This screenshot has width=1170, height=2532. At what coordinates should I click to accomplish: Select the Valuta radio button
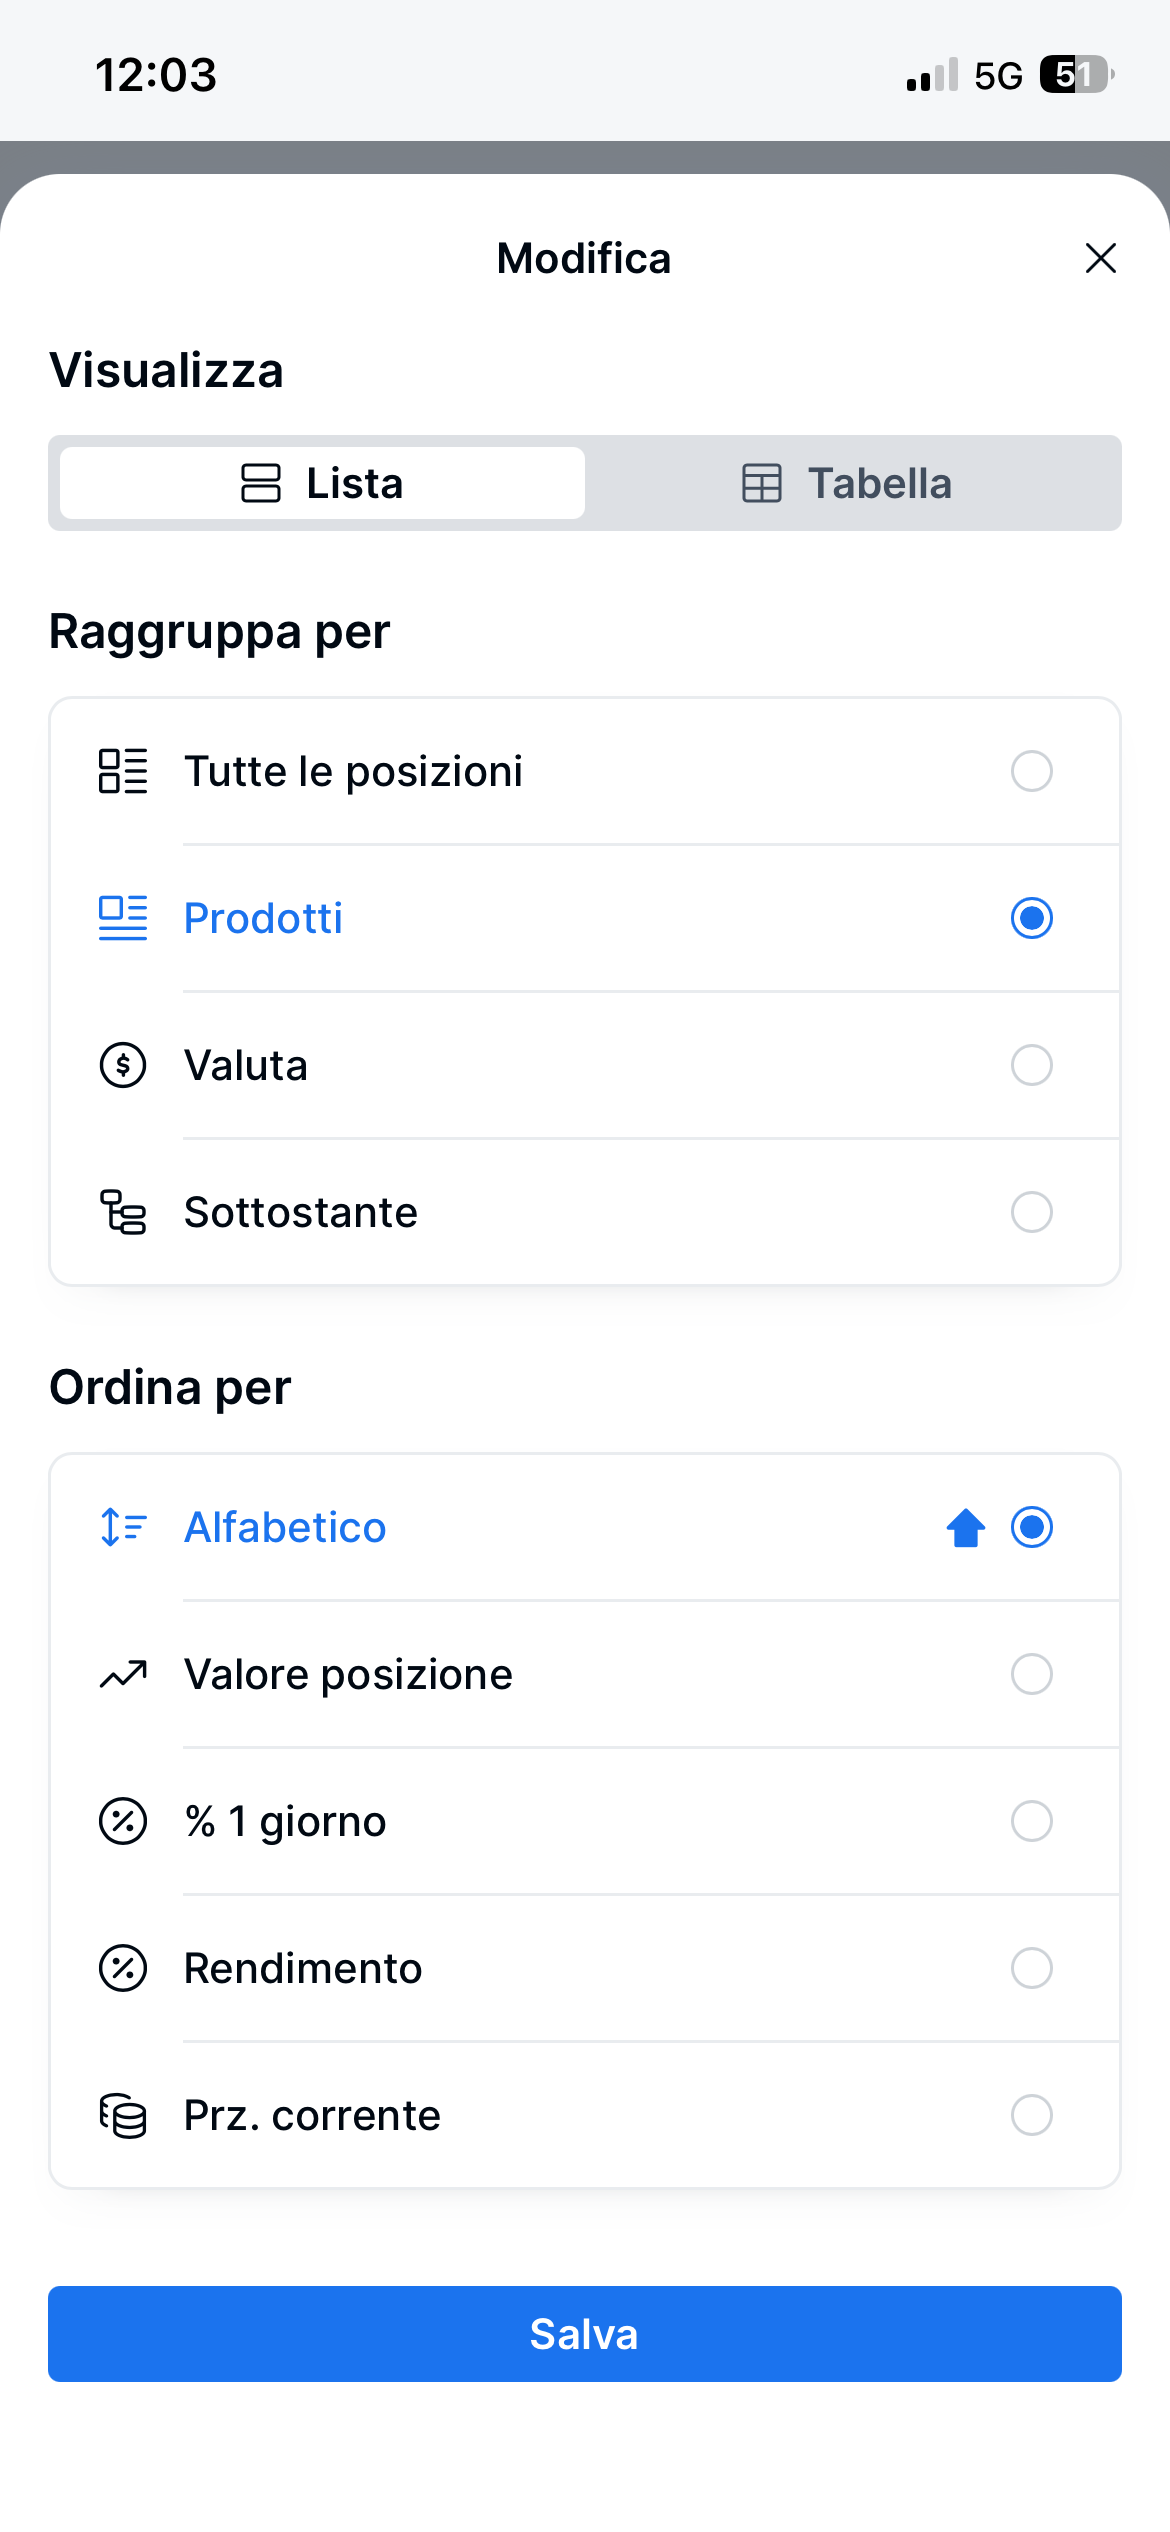(x=1031, y=1065)
